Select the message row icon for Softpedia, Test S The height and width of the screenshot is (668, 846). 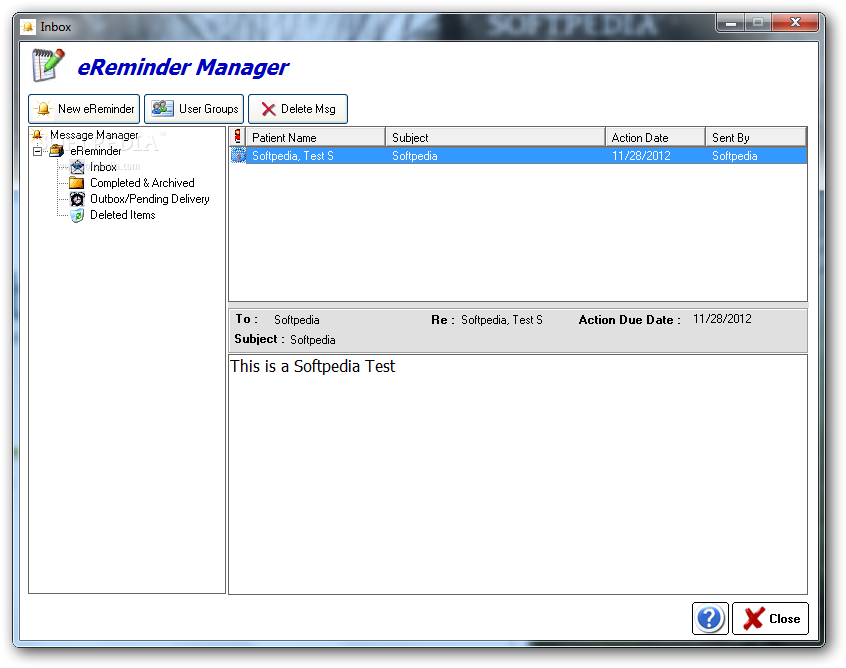(238, 155)
